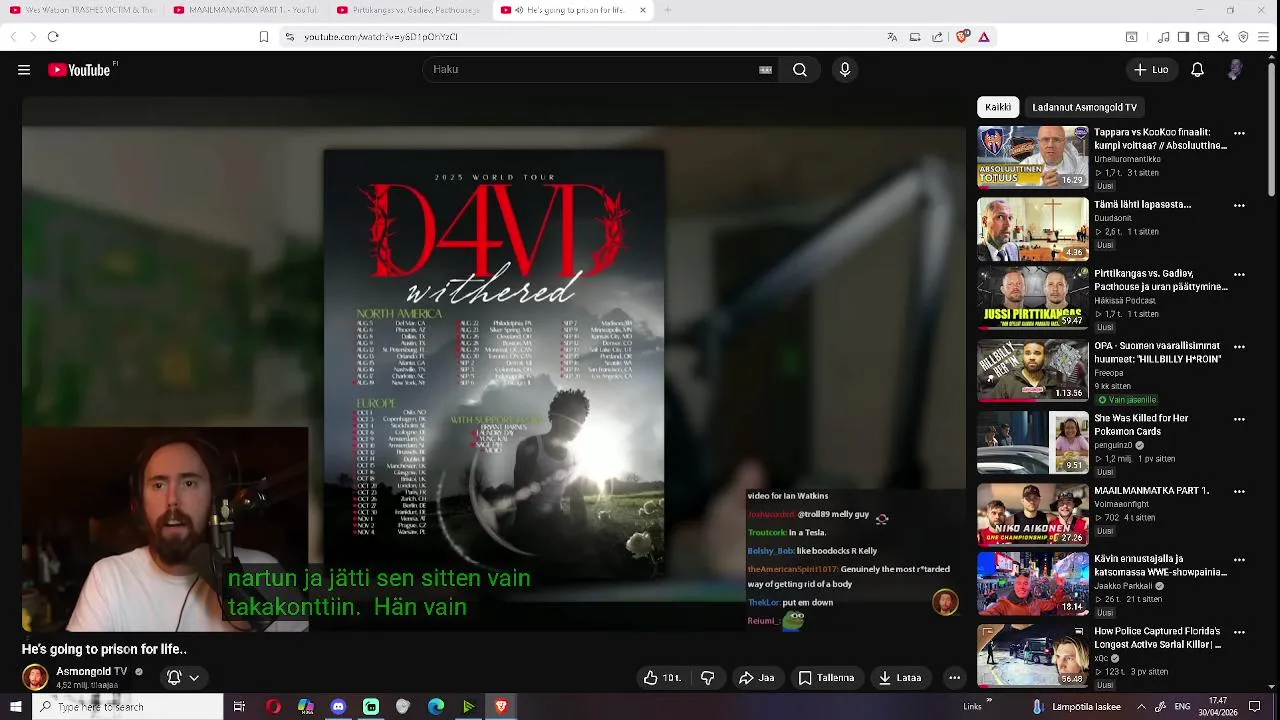The image size is (1280, 720).
Task: Open the YouTube hamburger guide menu
Action: click(24, 70)
